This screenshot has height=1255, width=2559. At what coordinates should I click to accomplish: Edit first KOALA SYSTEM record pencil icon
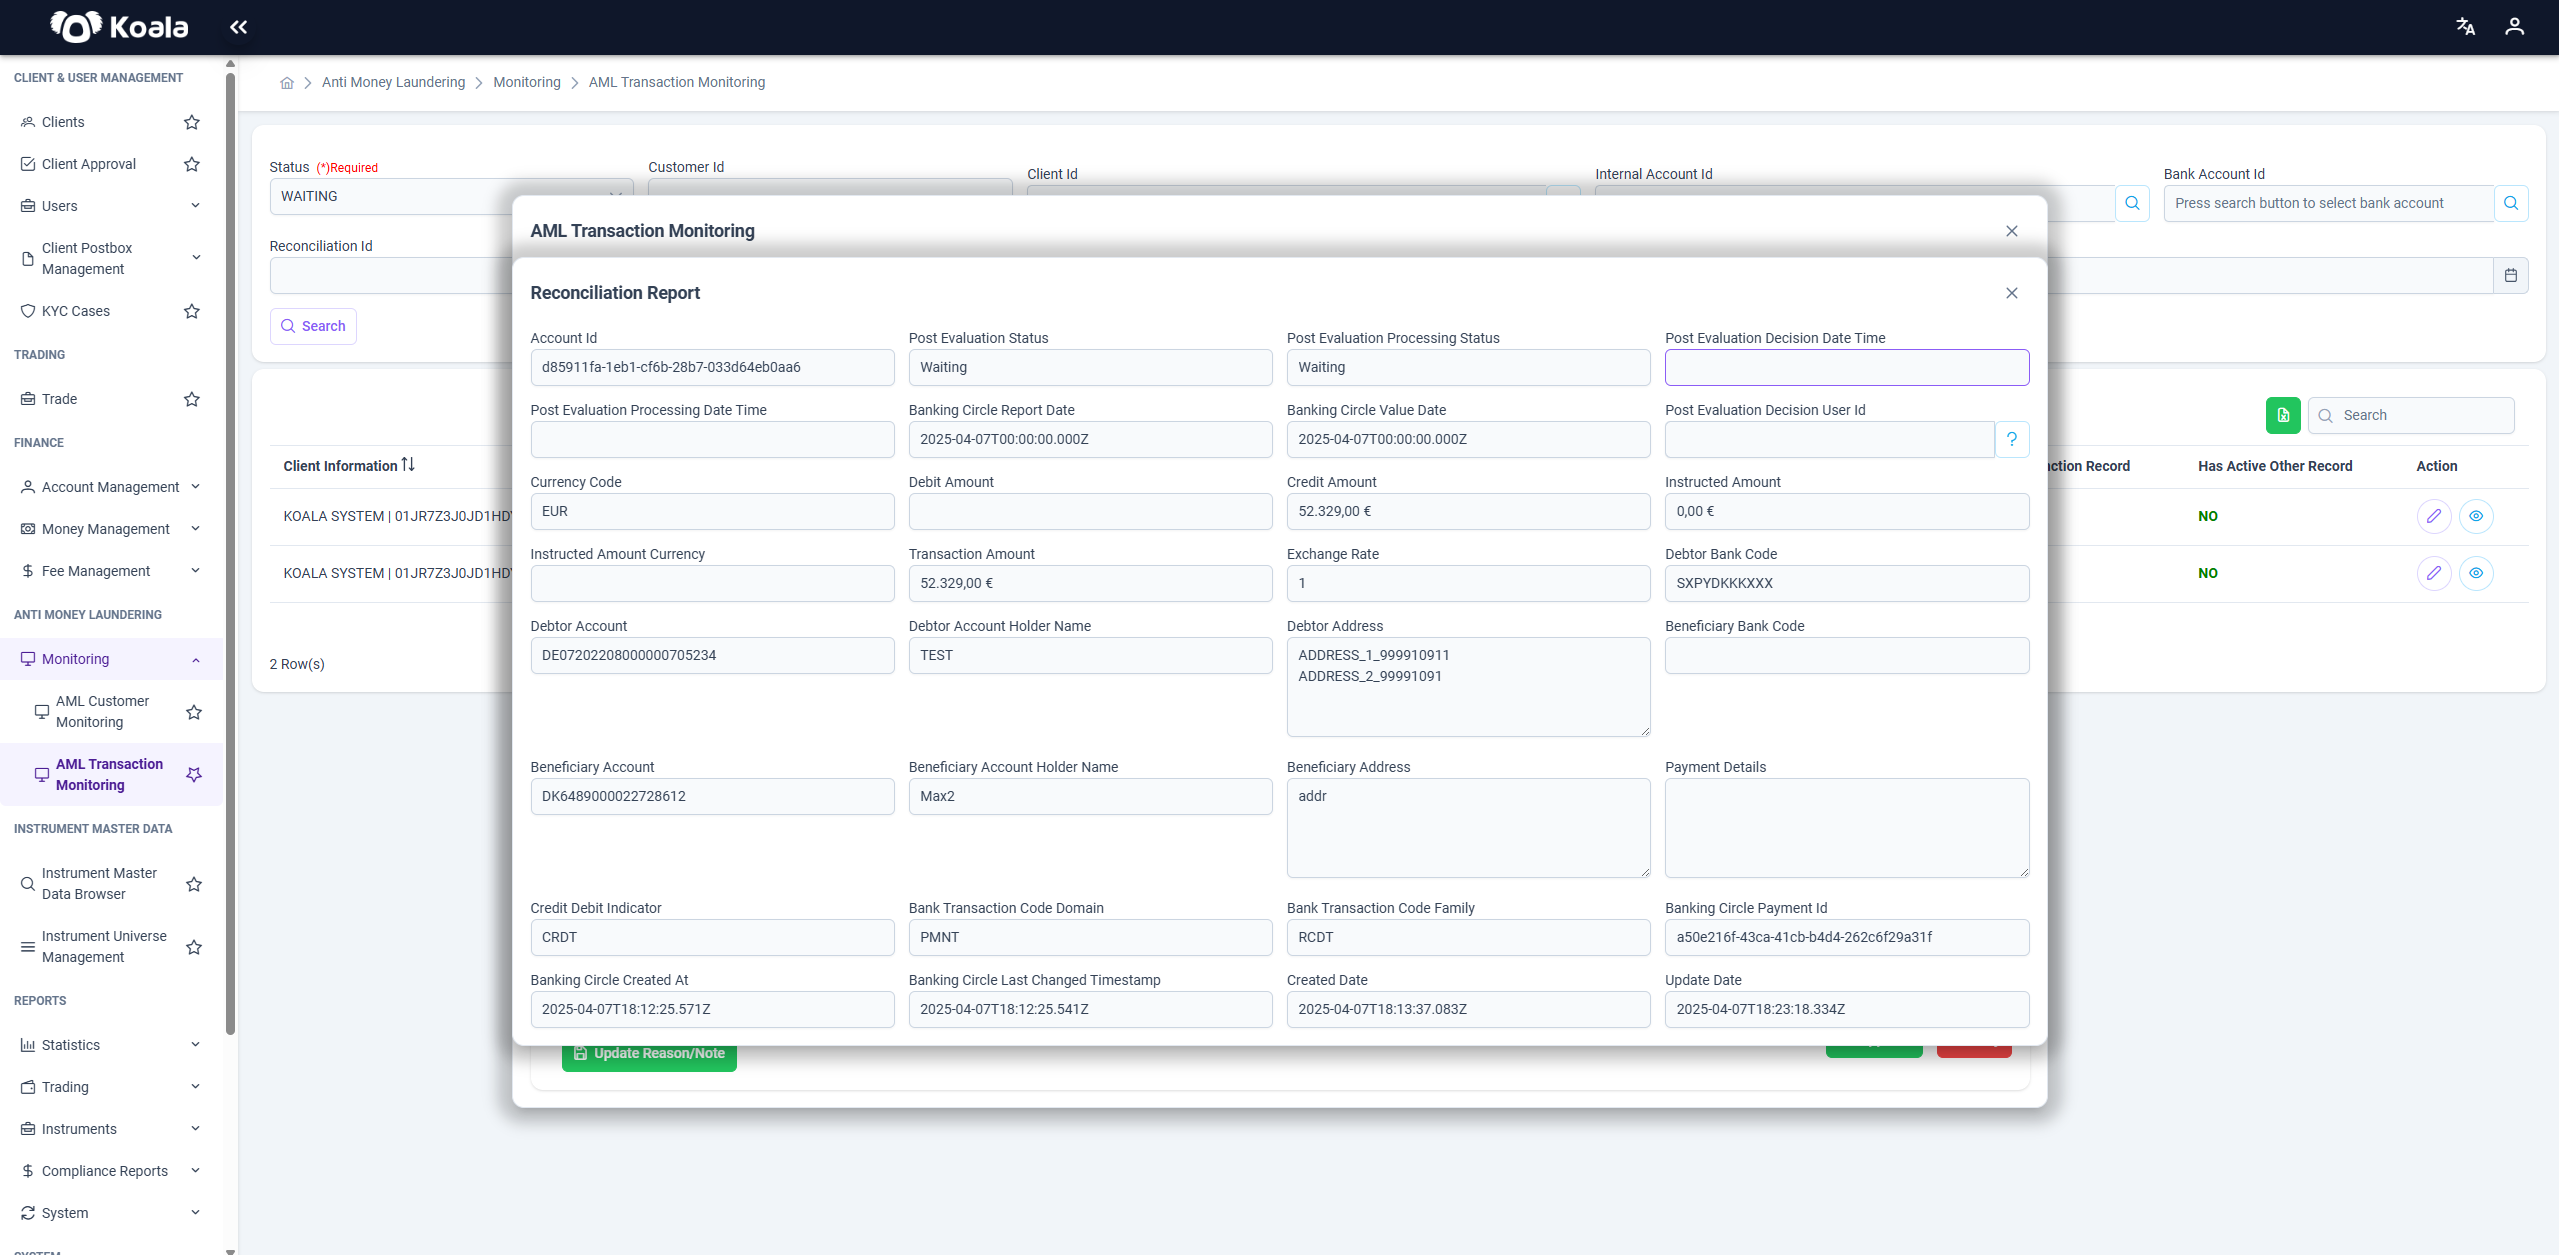tap(2434, 516)
